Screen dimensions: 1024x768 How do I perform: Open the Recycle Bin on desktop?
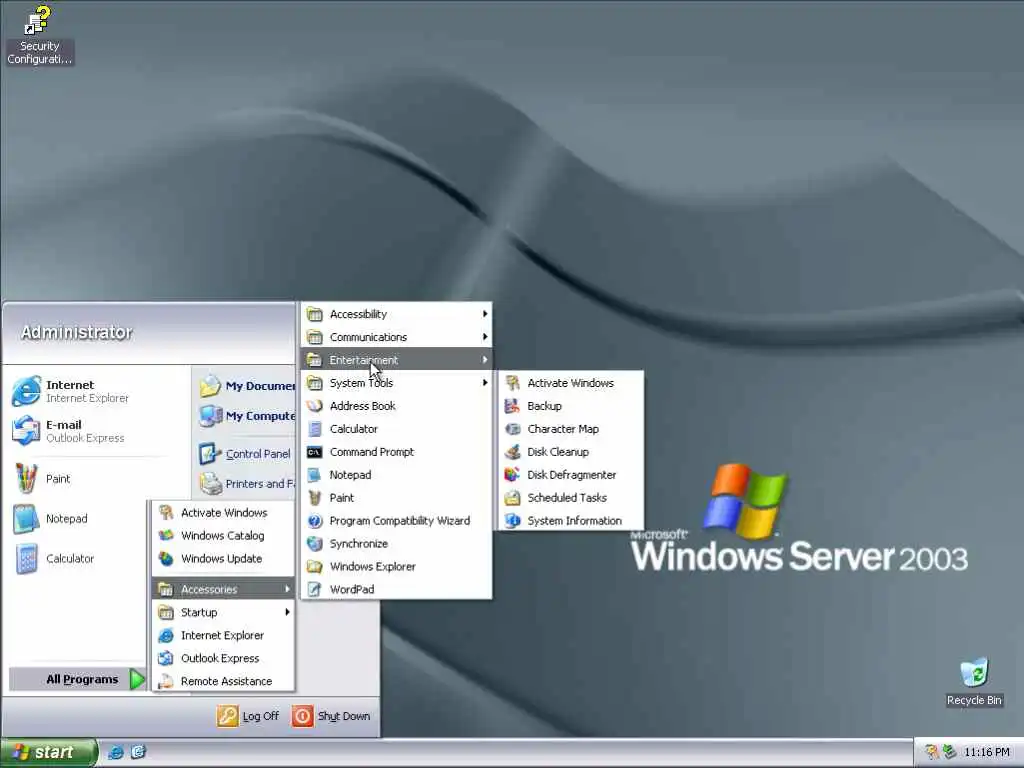pos(974,682)
